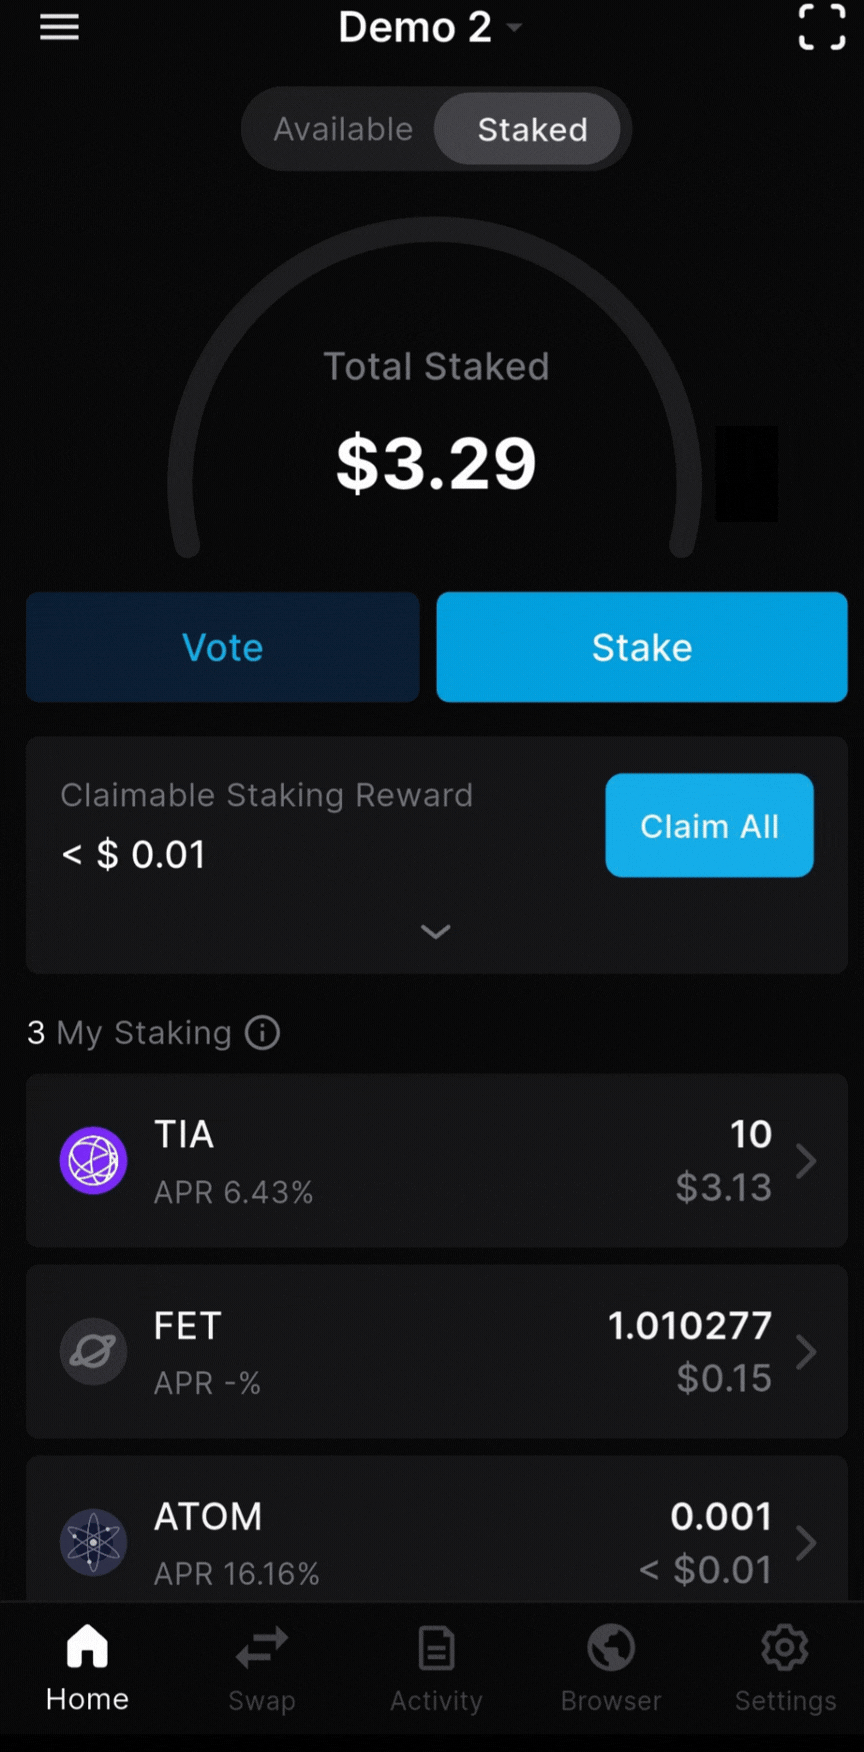Claim all staking rewards

pyautogui.click(x=709, y=825)
